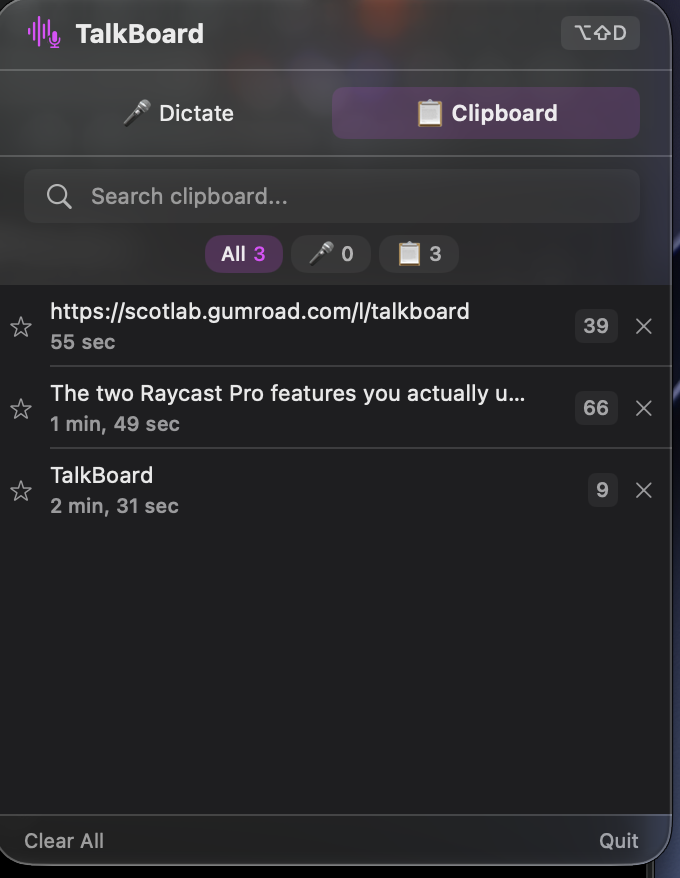
Task: Remove the TalkBoard text entry
Action: [x=644, y=491]
